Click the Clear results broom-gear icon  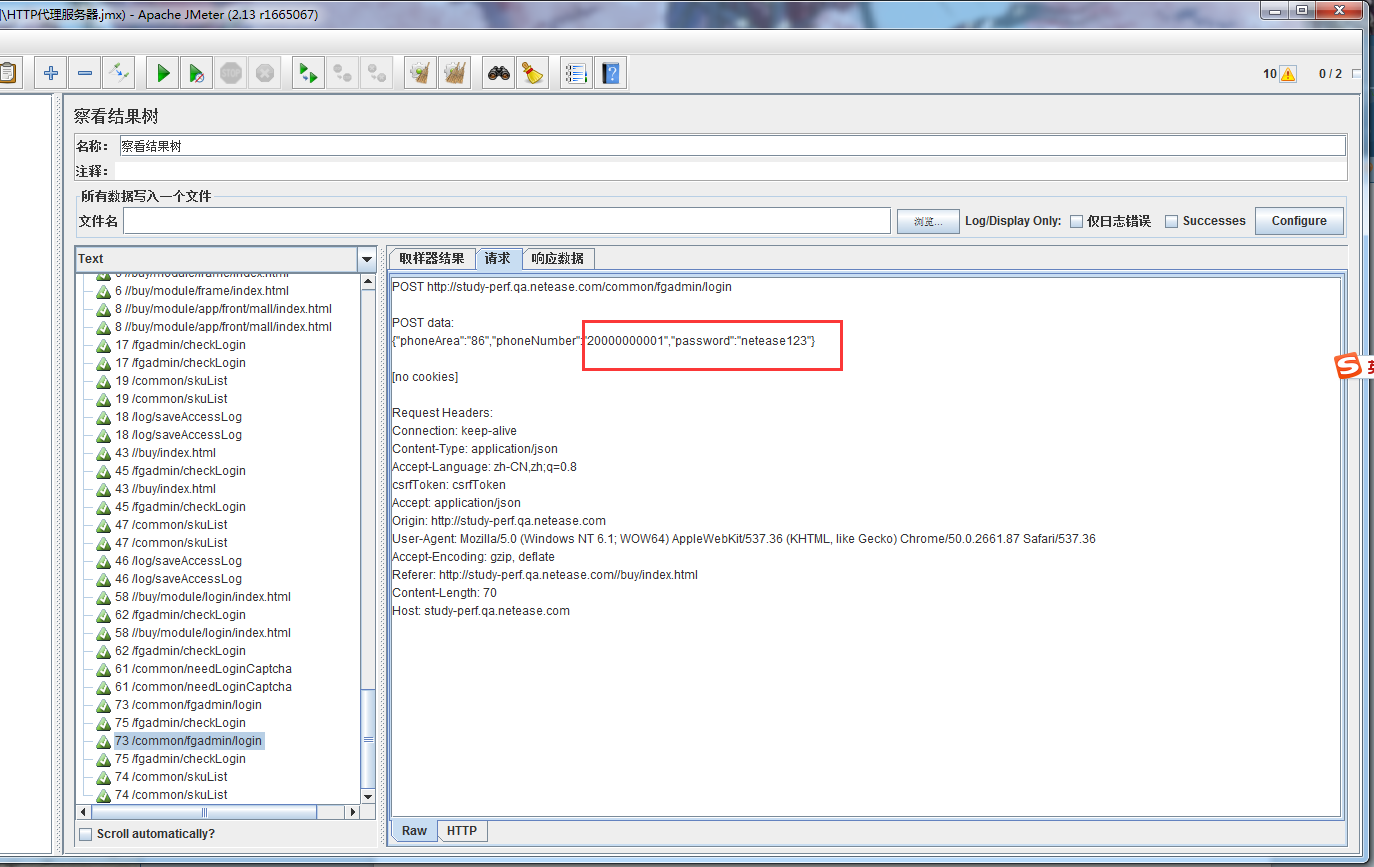tap(421, 73)
